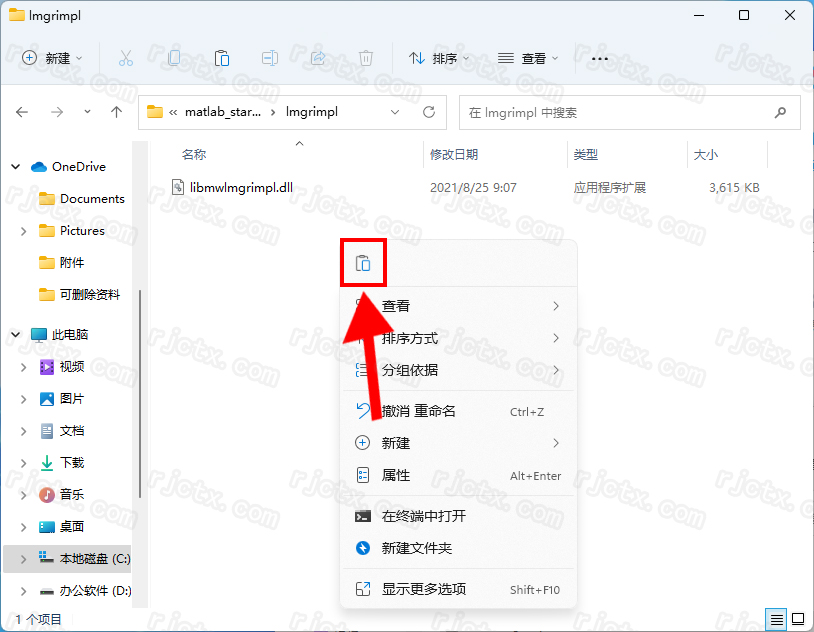
Task: Click the search box for lmgrimpl
Action: point(628,112)
